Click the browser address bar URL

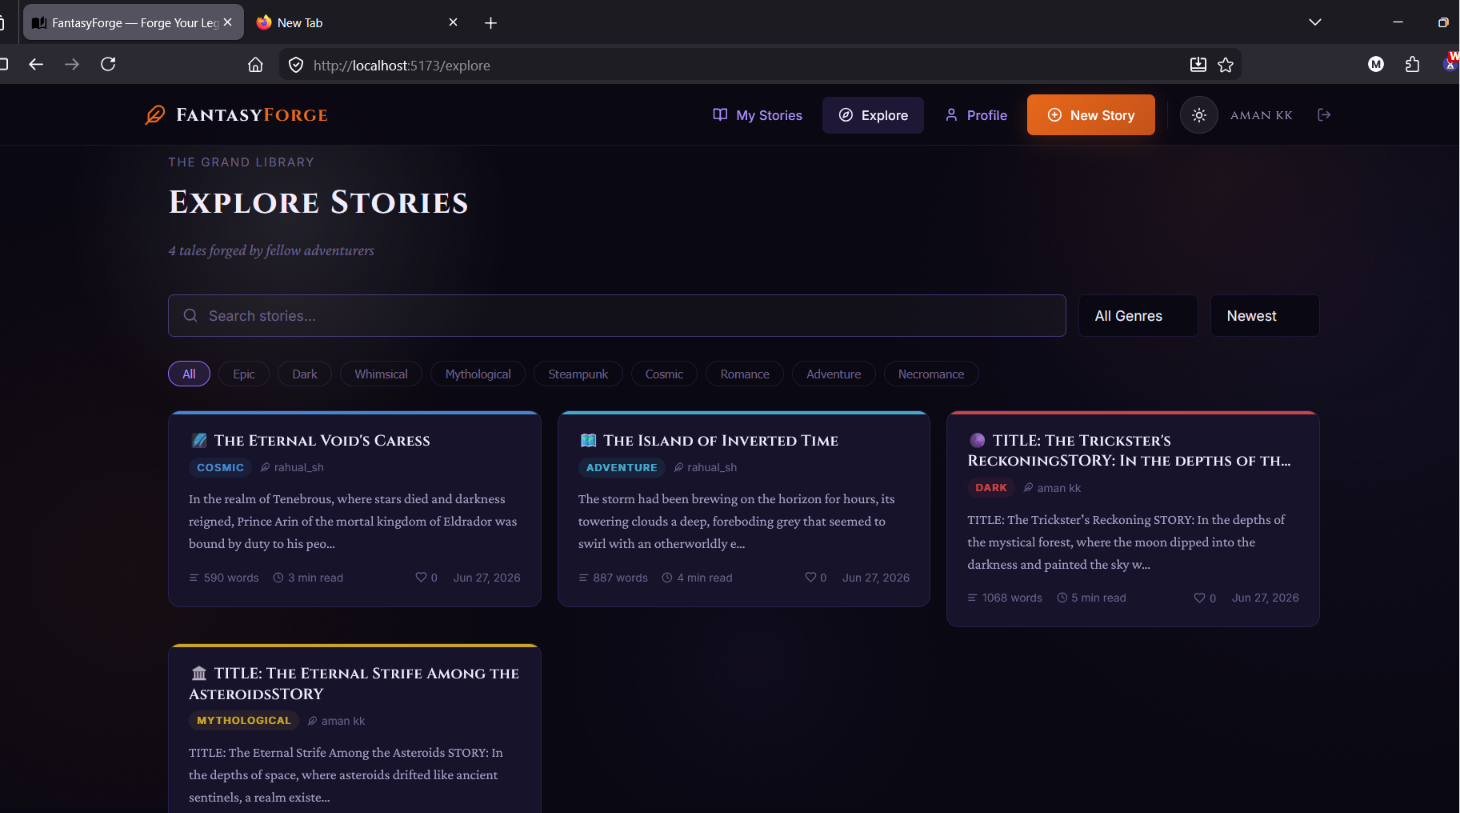click(402, 65)
